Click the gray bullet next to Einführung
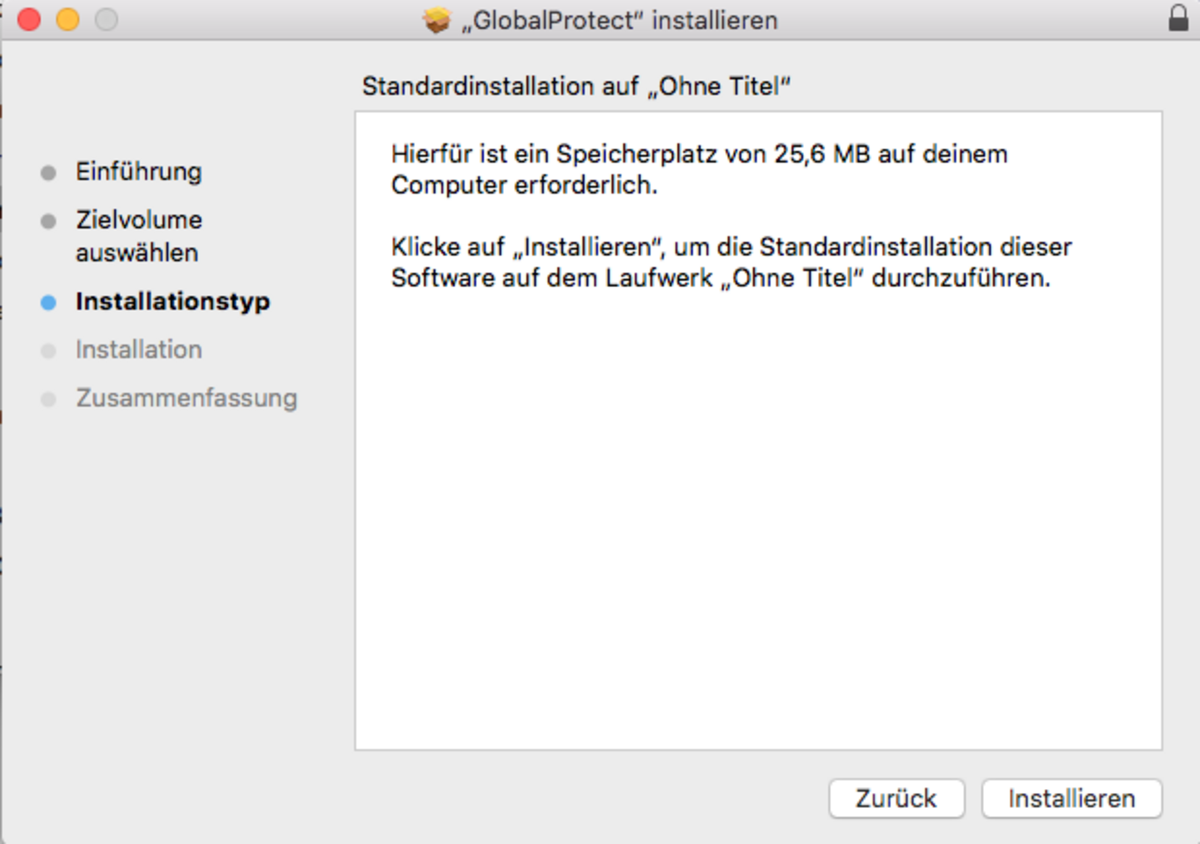1200x844 pixels. [x=48, y=173]
